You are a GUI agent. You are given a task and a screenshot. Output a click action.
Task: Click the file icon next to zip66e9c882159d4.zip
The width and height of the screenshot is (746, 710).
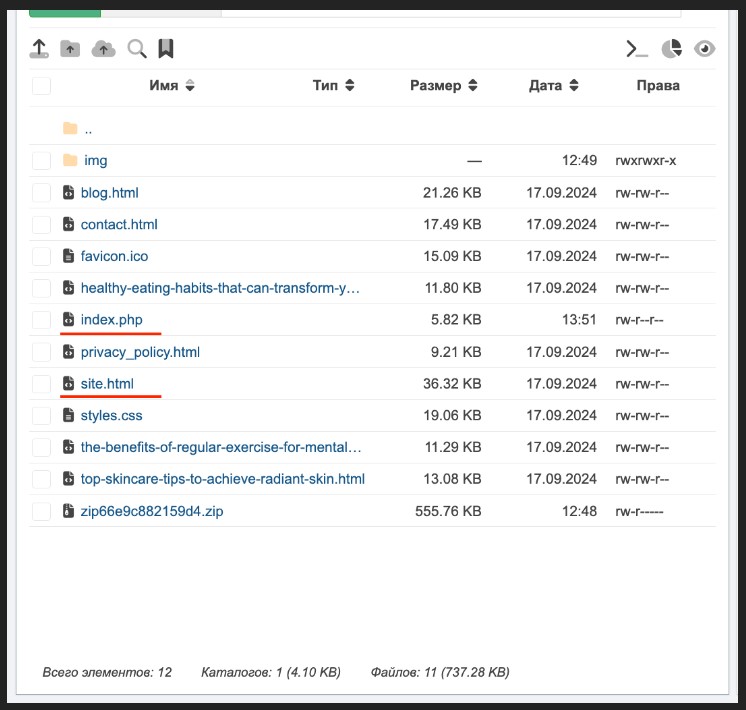[x=68, y=511]
